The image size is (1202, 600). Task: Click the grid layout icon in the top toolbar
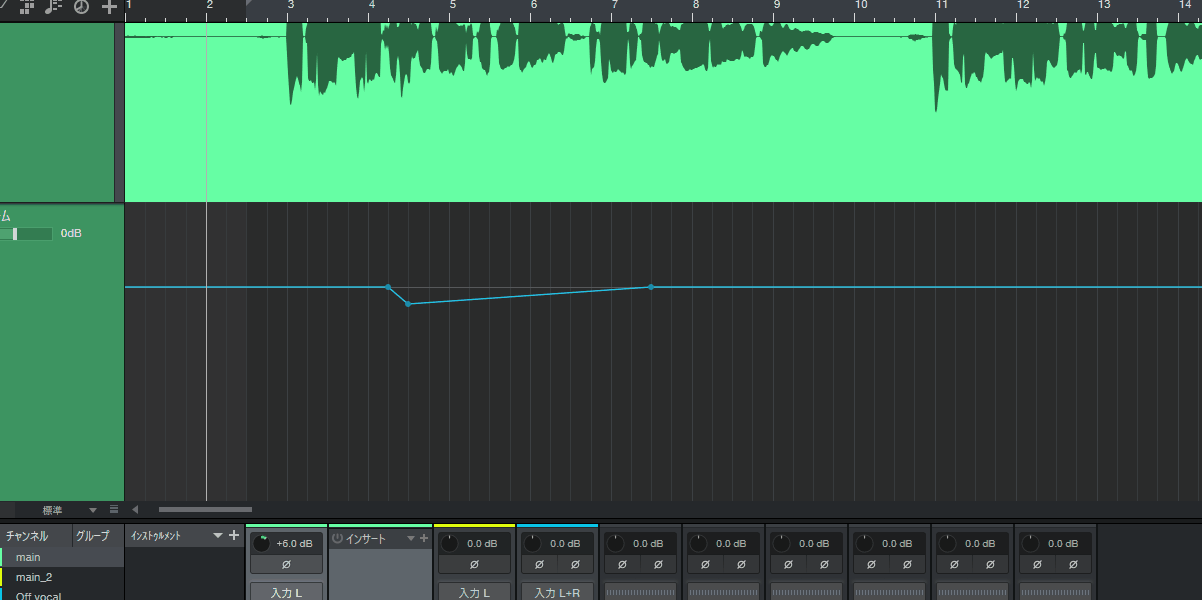[25, 7]
